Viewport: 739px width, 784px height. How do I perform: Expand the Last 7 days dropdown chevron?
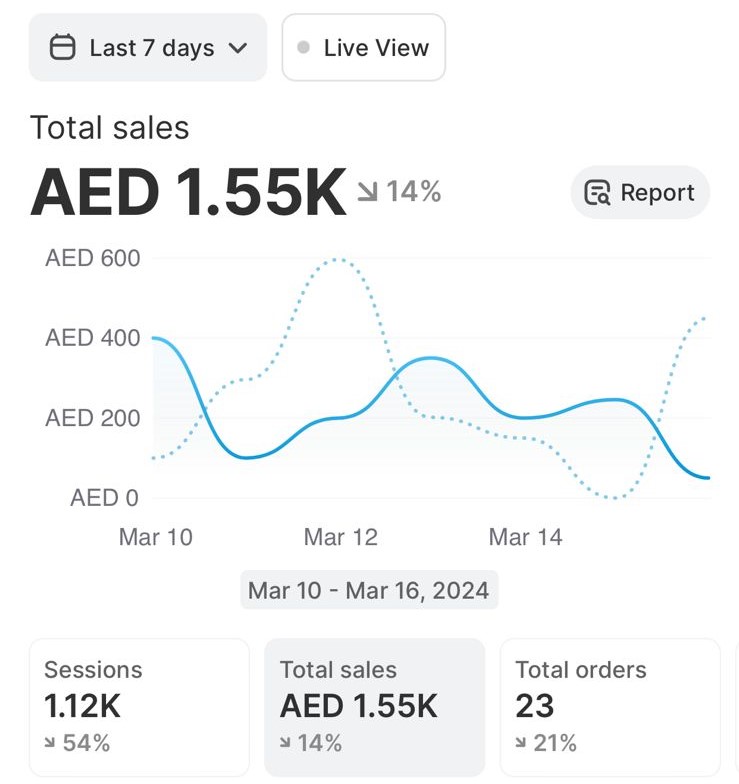coord(237,48)
